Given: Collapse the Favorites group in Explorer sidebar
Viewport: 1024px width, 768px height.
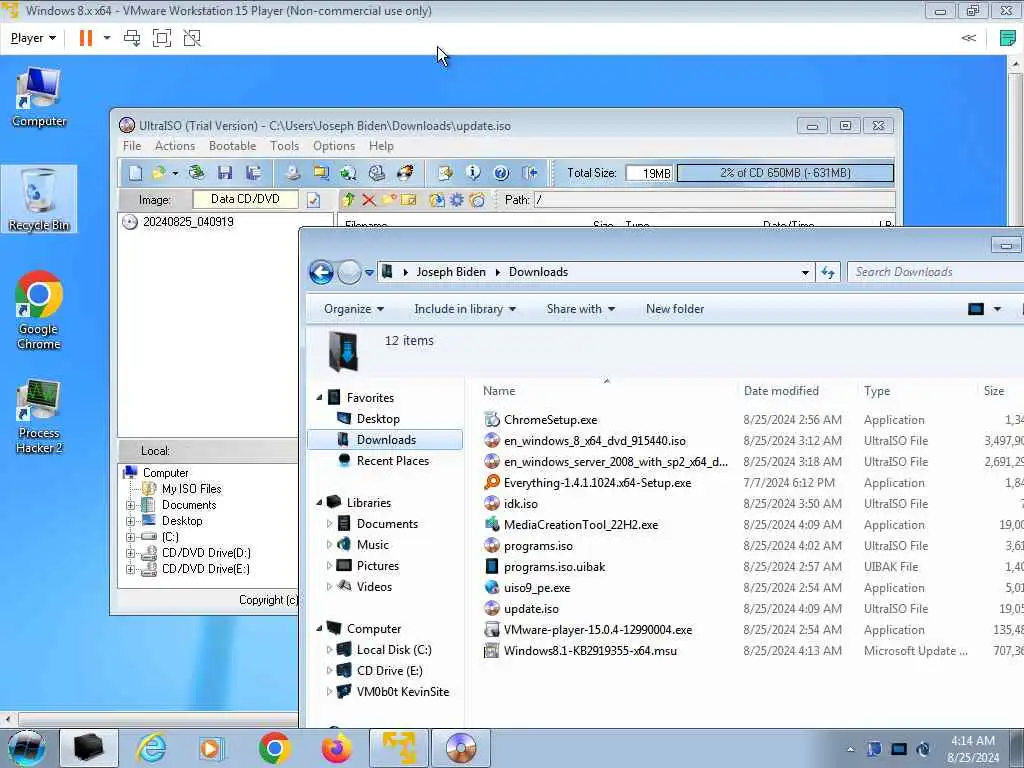Looking at the screenshot, I should point(319,398).
